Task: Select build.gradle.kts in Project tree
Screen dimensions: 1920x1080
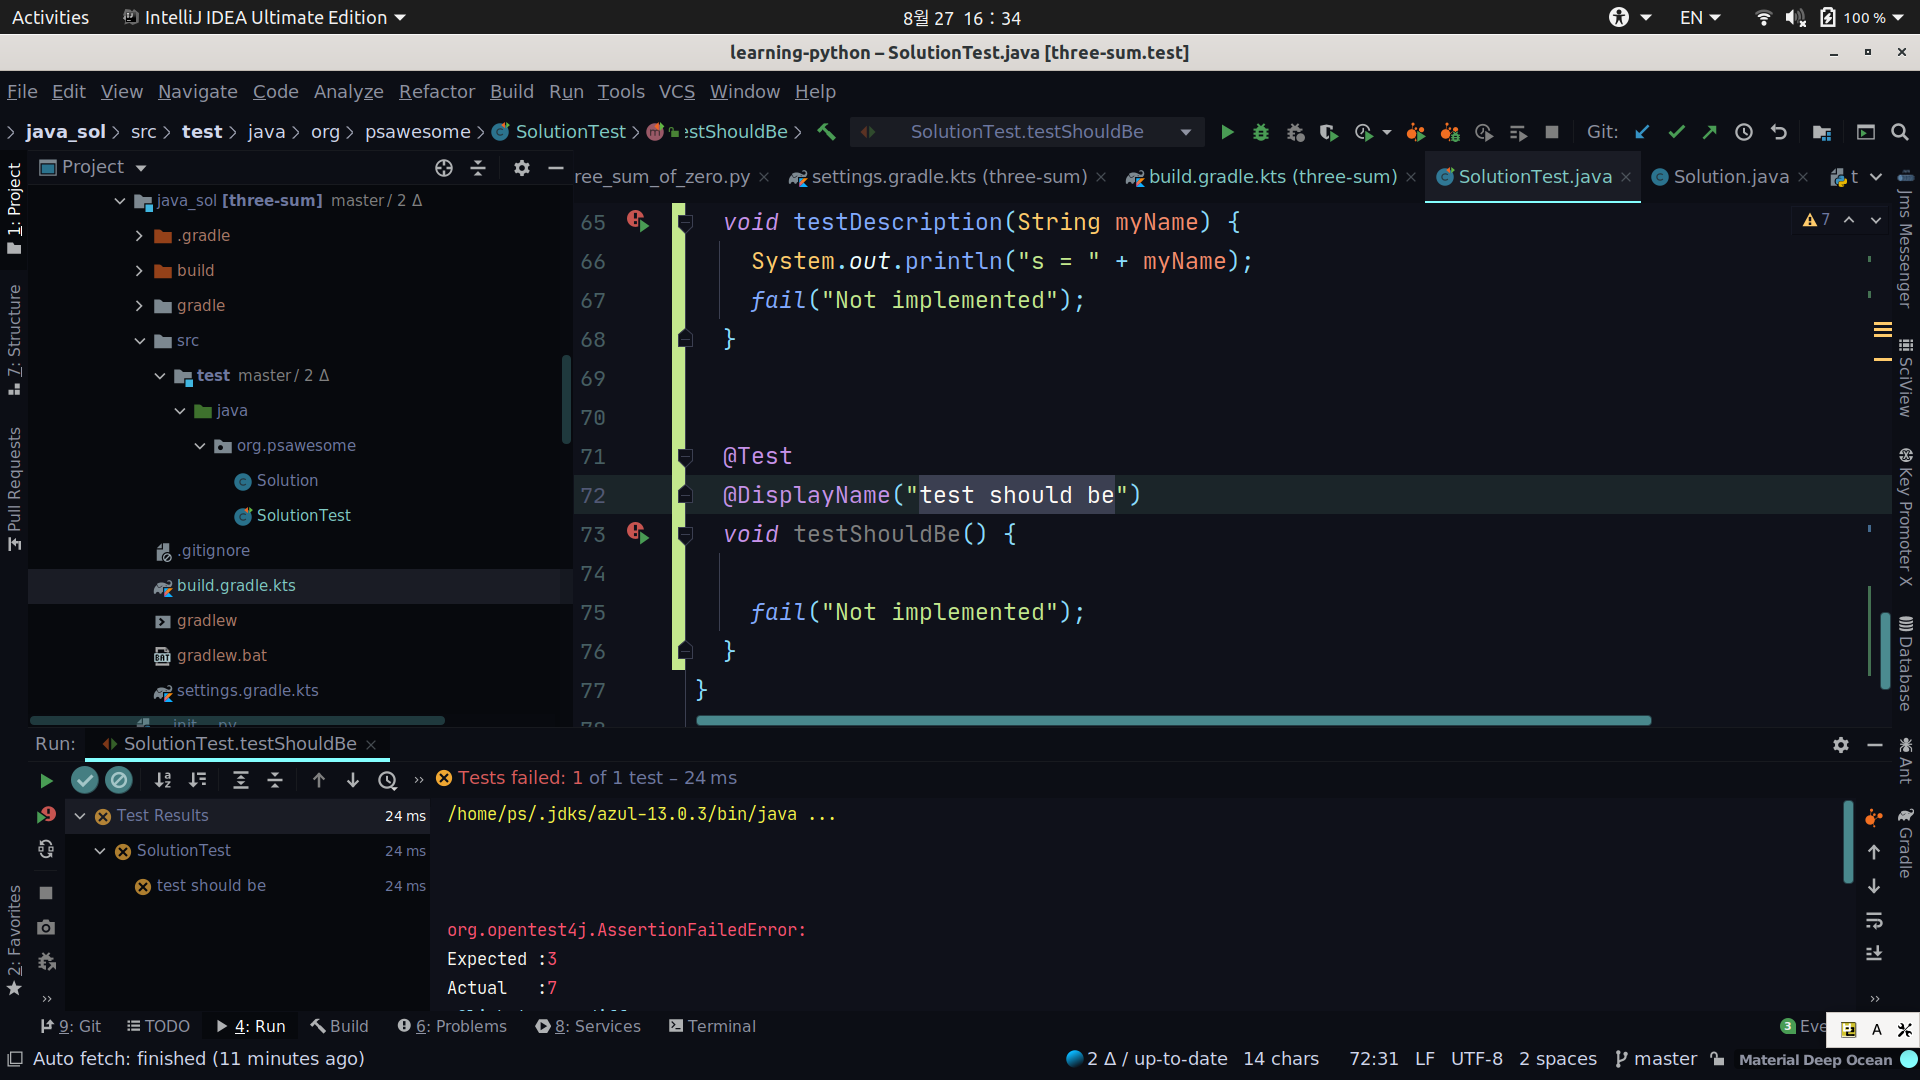Action: [x=236, y=586]
